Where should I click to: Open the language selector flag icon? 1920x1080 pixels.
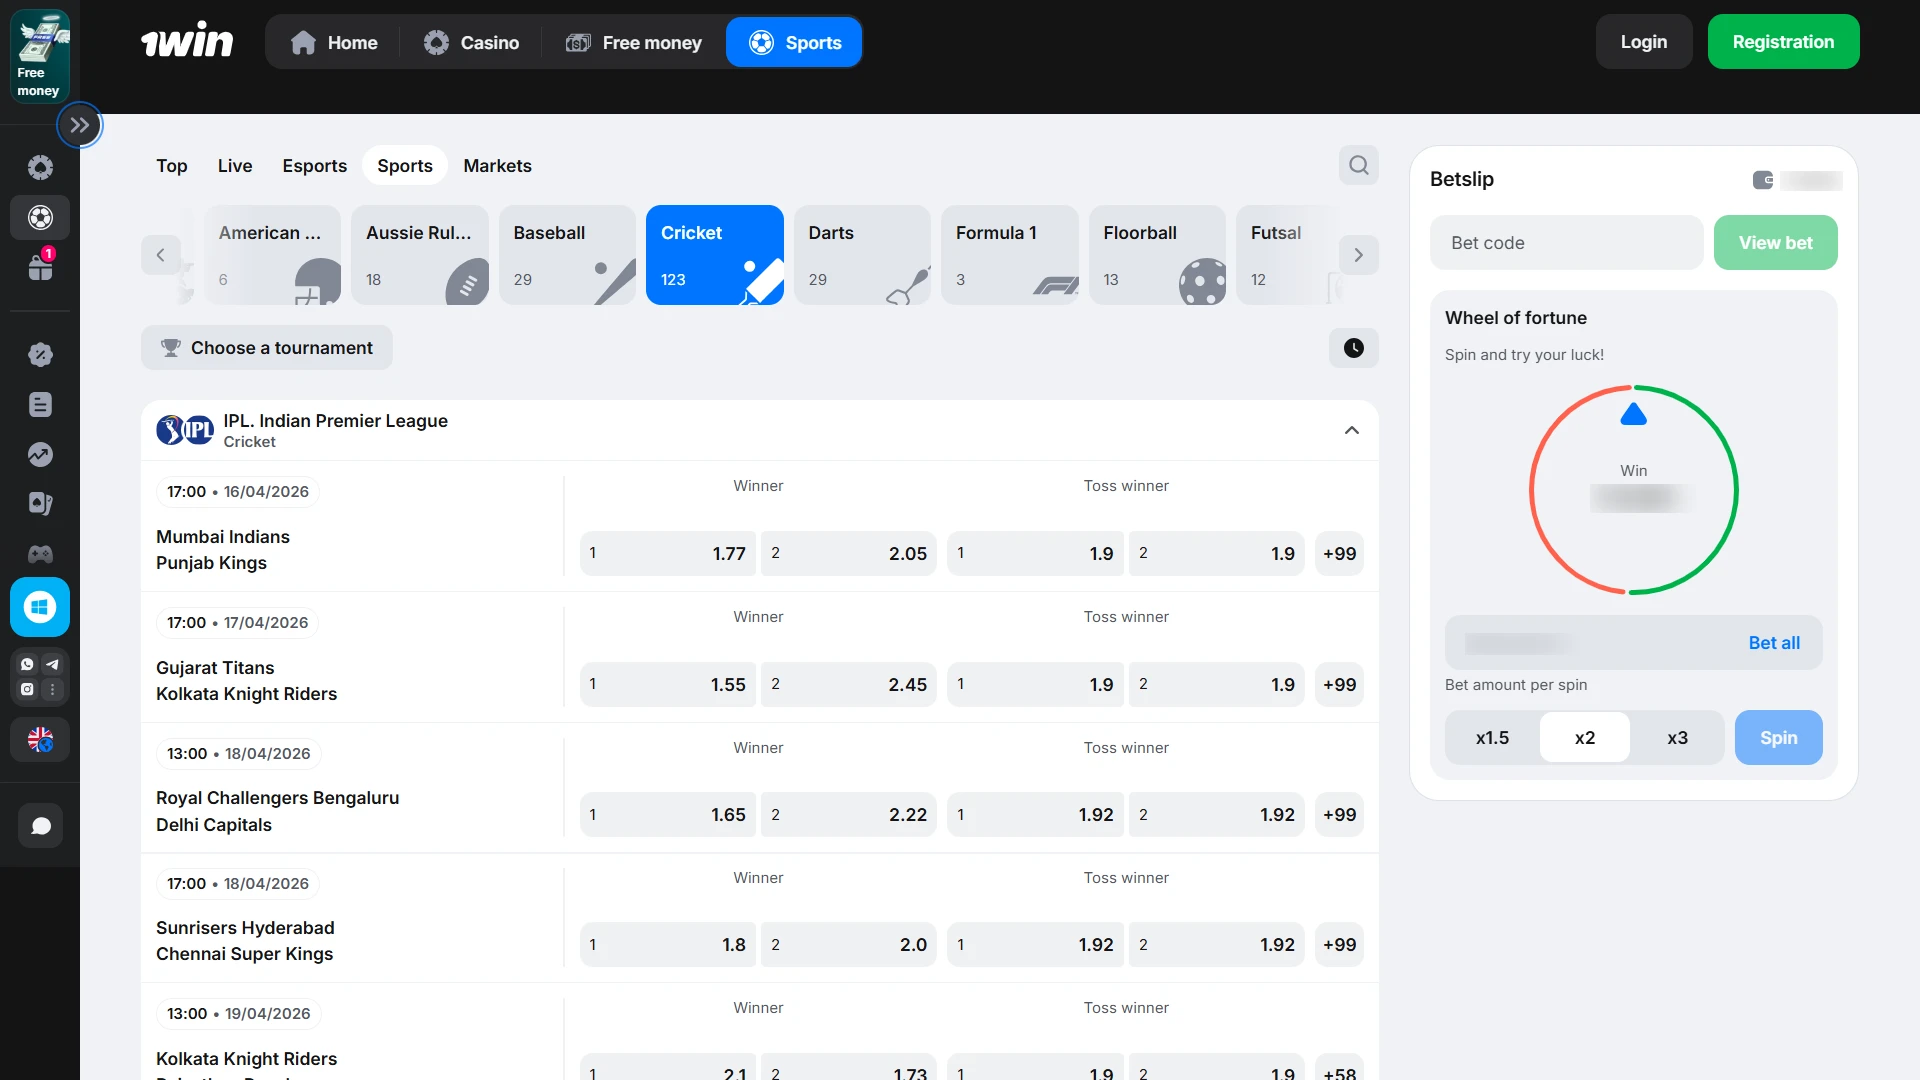[x=40, y=740]
